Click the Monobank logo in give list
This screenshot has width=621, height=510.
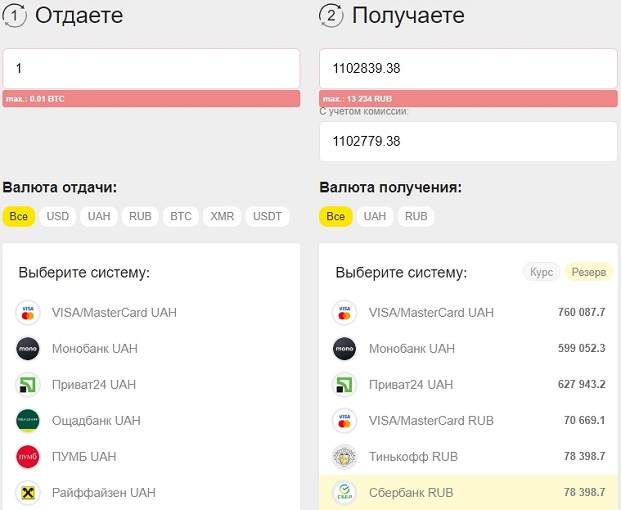(x=28, y=349)
